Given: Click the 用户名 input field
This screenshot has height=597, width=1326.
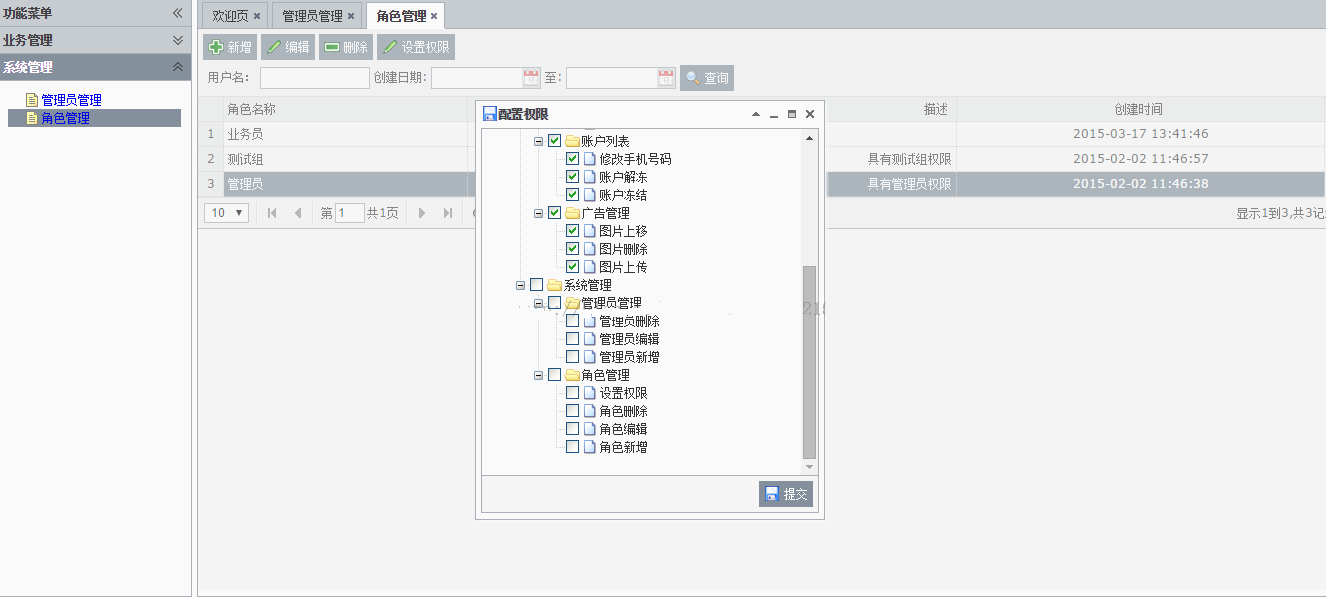Looking at the screenshot, I should (x=315, y=78).
